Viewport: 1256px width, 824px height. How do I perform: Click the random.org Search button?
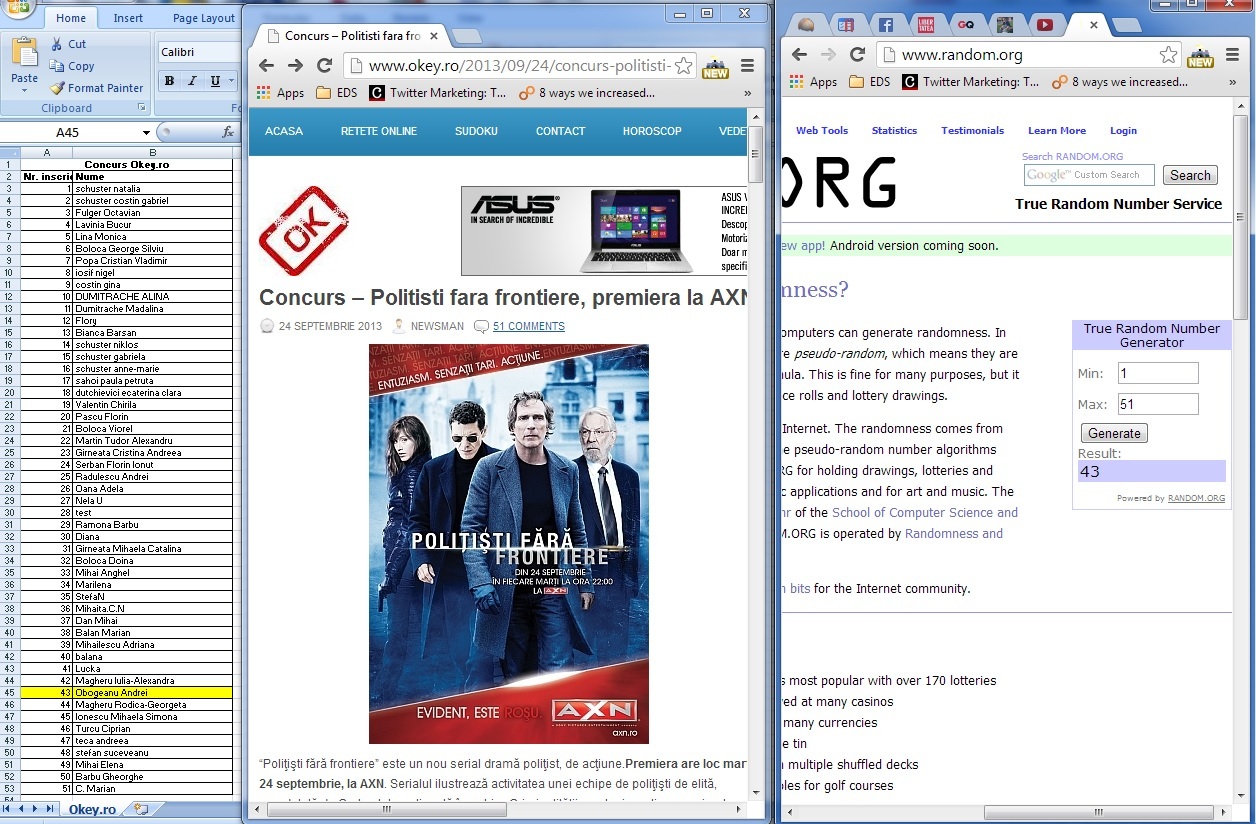(x=1190, y=175)
